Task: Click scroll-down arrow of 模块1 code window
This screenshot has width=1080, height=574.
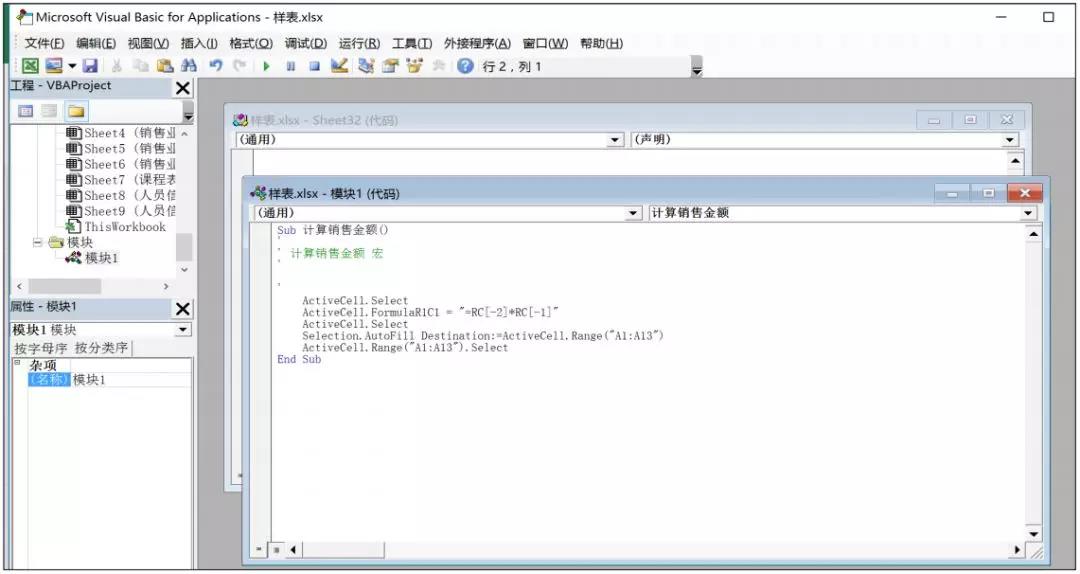Action: tap(1033, 534)
